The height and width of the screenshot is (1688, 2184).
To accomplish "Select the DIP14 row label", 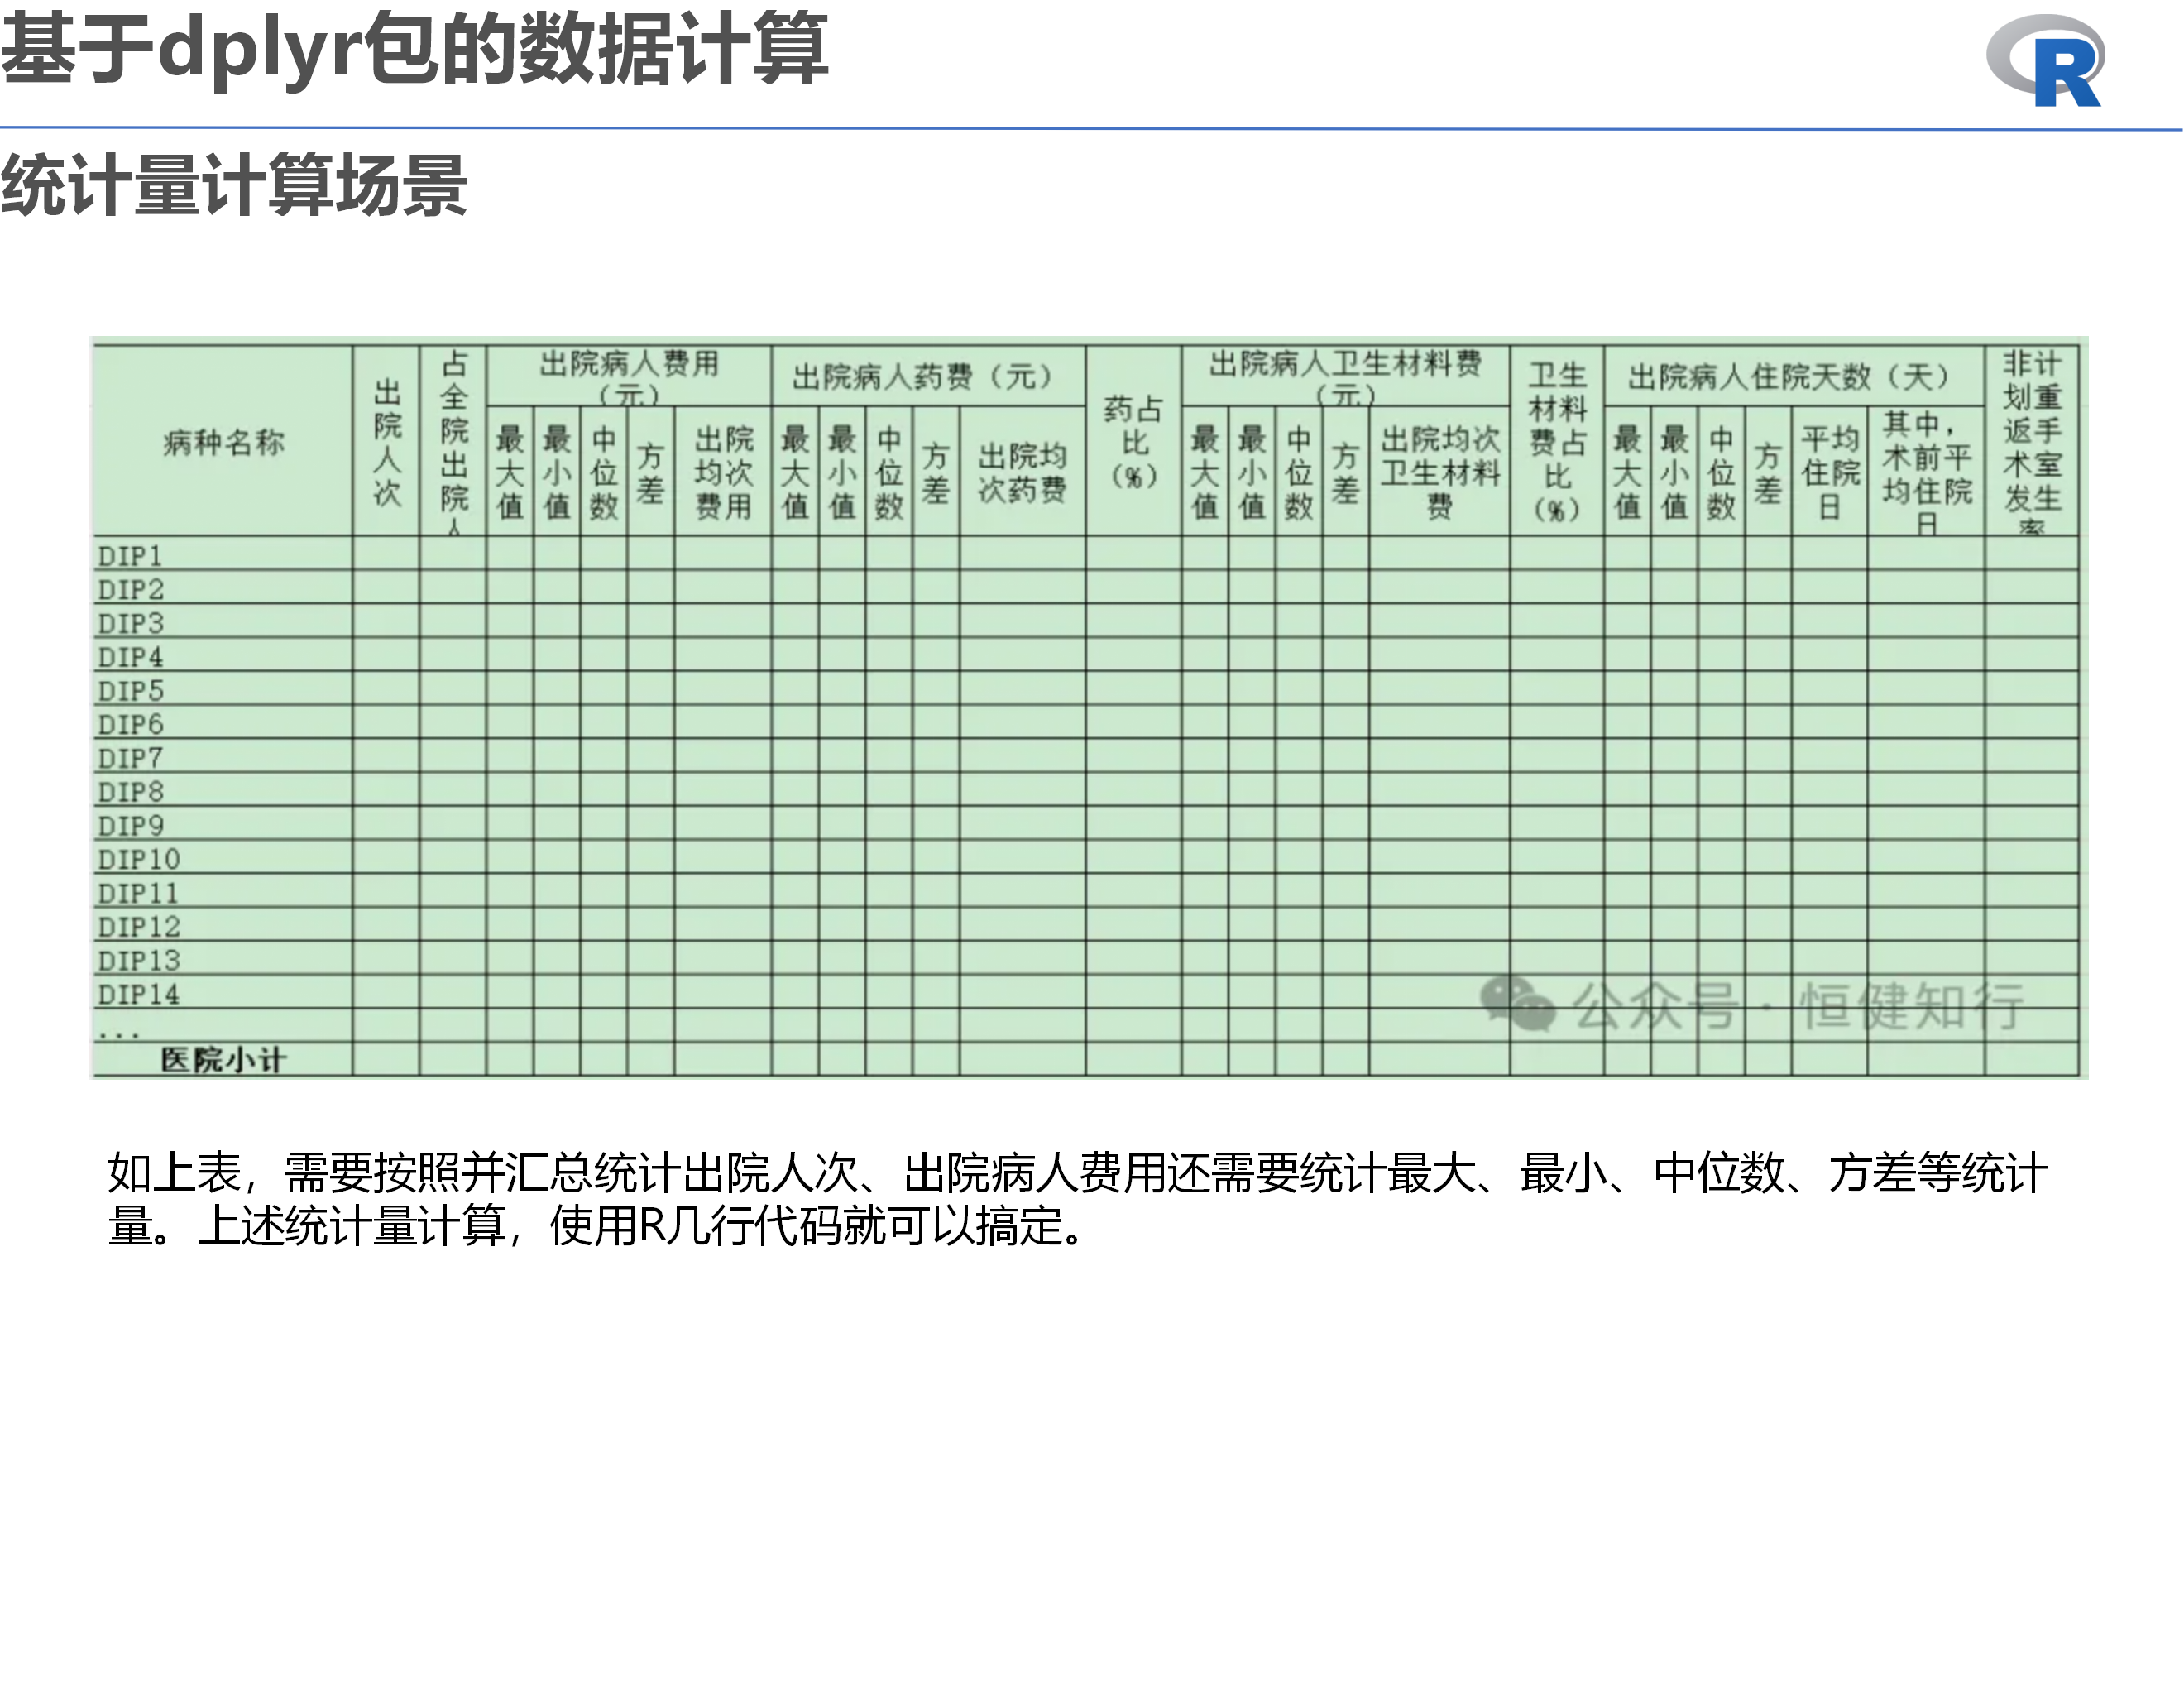I will click(138, 994).
